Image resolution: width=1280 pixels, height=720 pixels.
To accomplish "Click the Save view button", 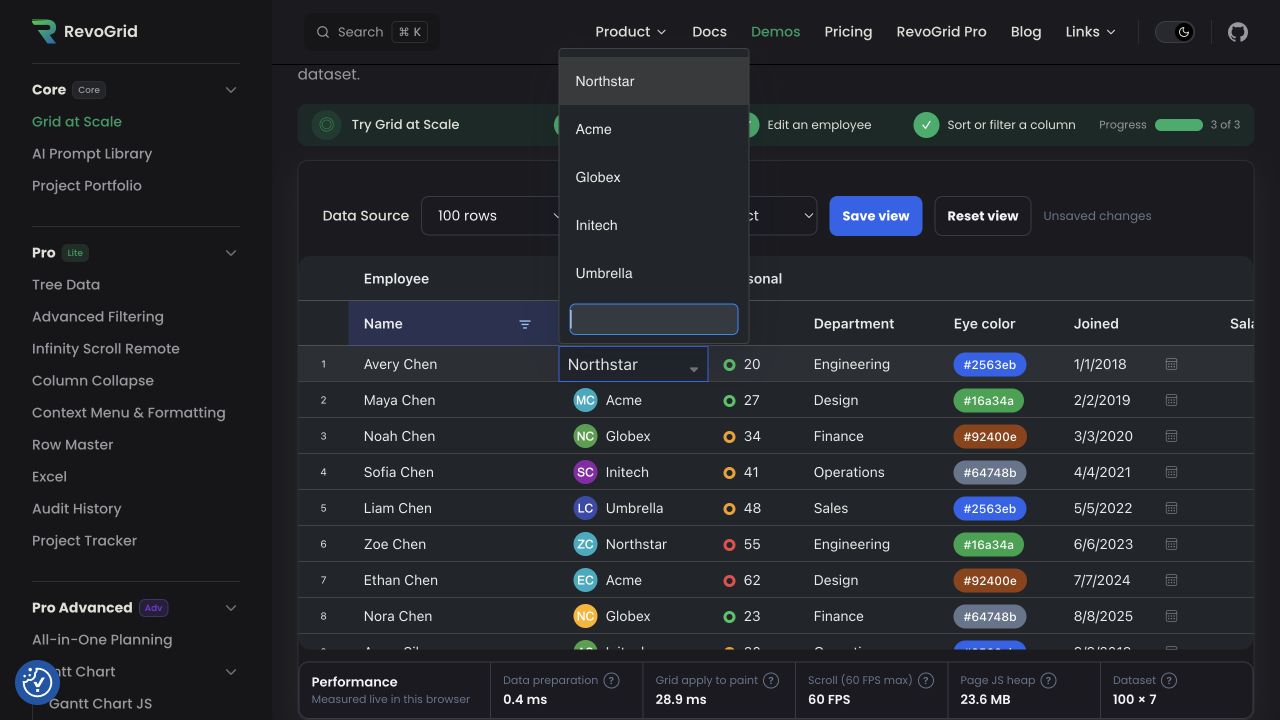I will tap(876, 216).
